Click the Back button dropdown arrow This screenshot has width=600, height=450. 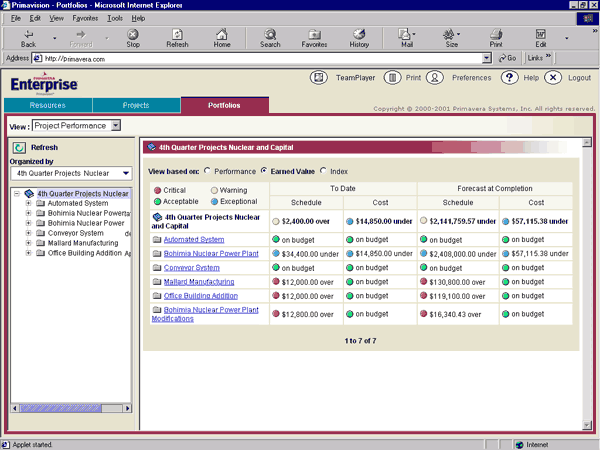pyautogui.click(x=54, y=38)
